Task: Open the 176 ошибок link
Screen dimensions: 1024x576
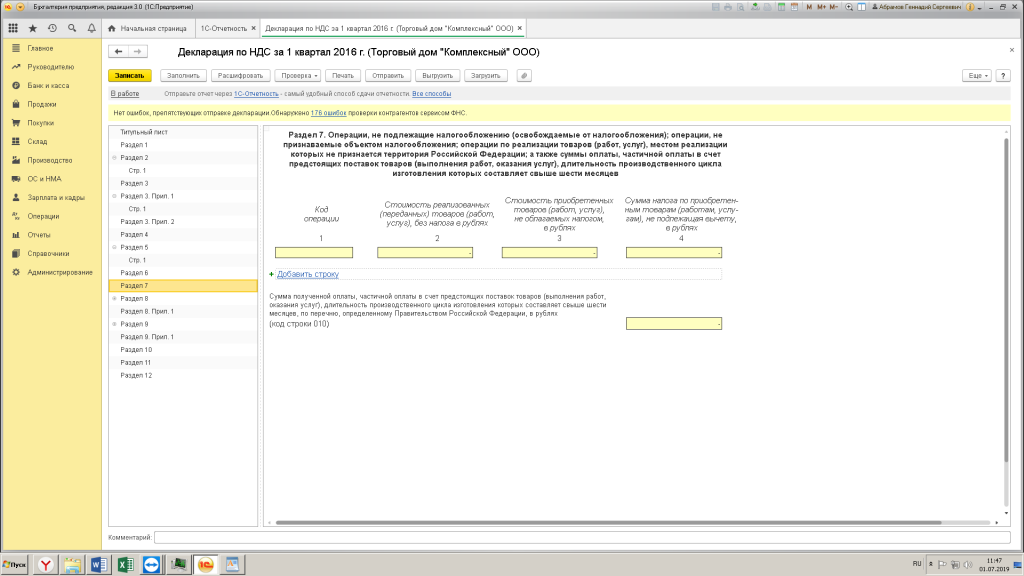Action: 328,113
